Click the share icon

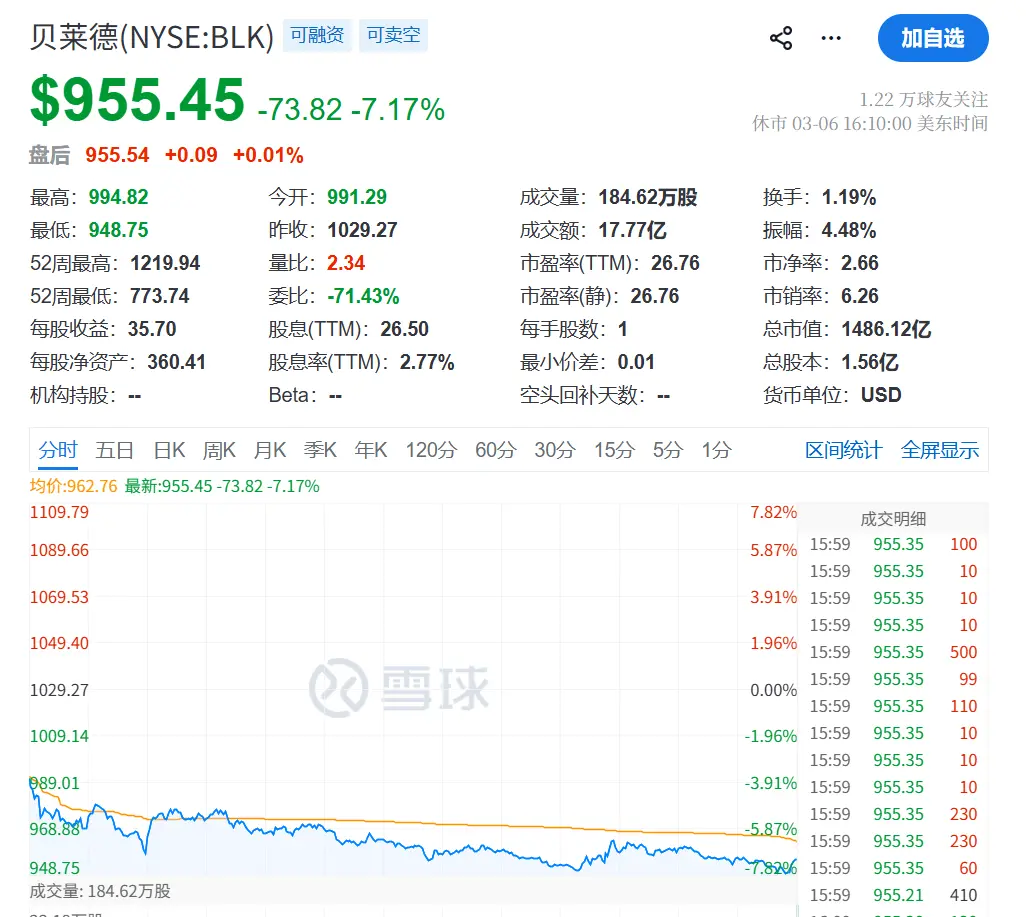point(781,39)
